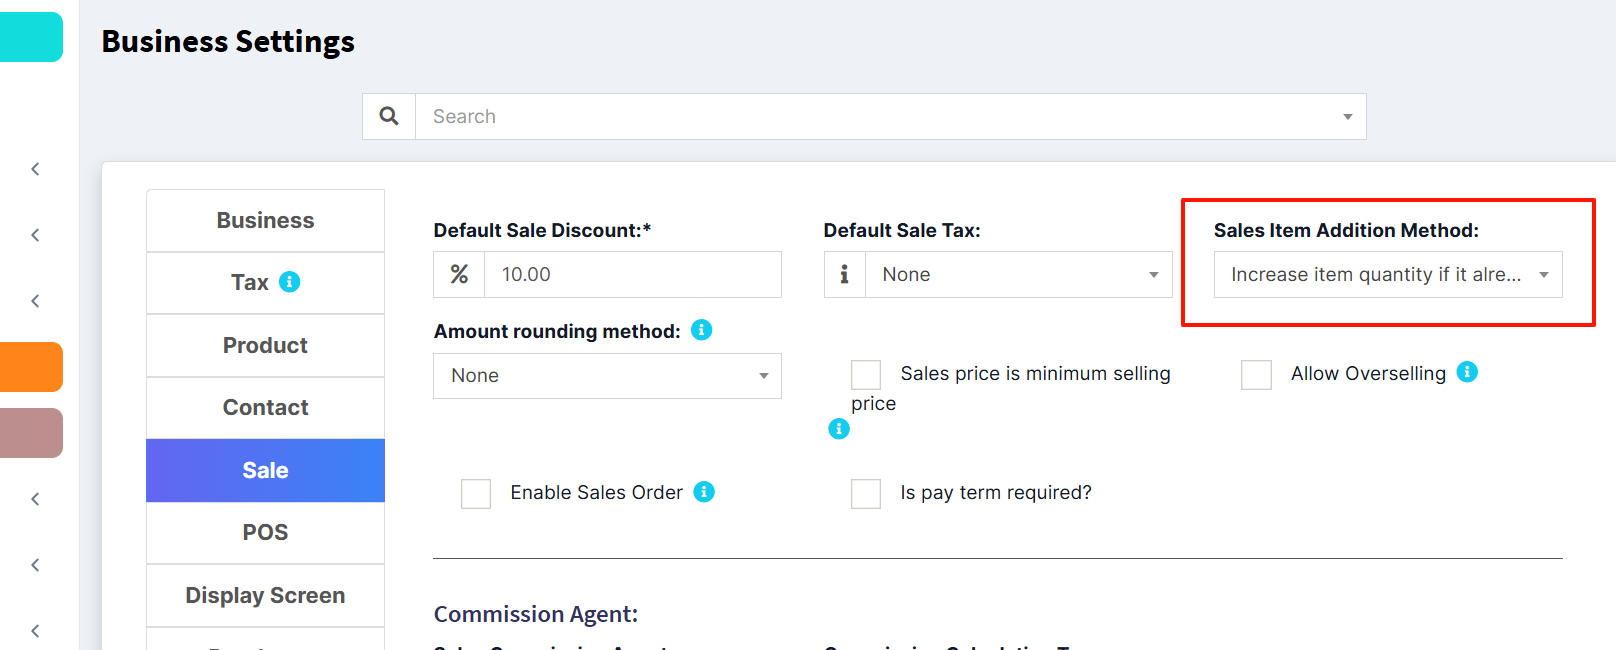The image size is (1616, 650).
Task: Click the search magnifier icon
Action: [x=389, y=116]
